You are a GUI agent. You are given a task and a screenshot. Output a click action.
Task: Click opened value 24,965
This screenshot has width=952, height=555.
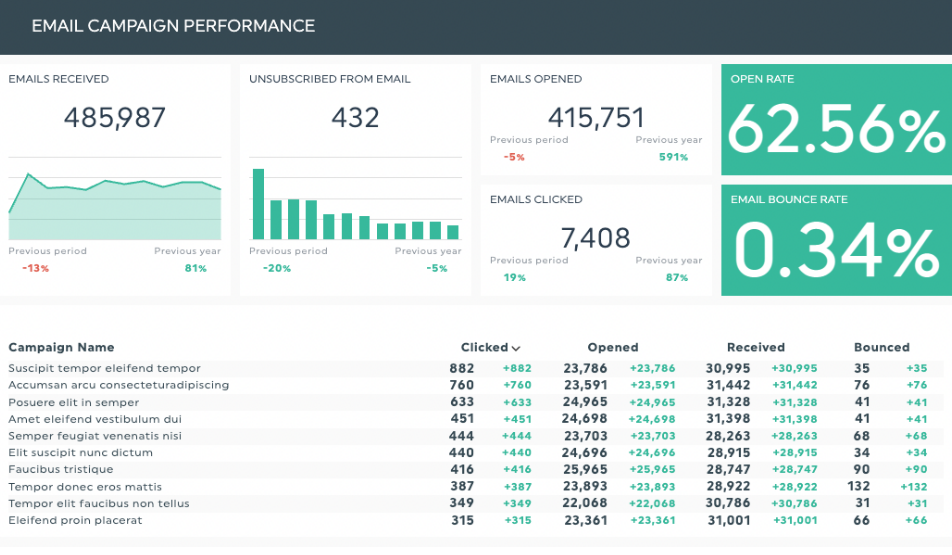(585, 402)
